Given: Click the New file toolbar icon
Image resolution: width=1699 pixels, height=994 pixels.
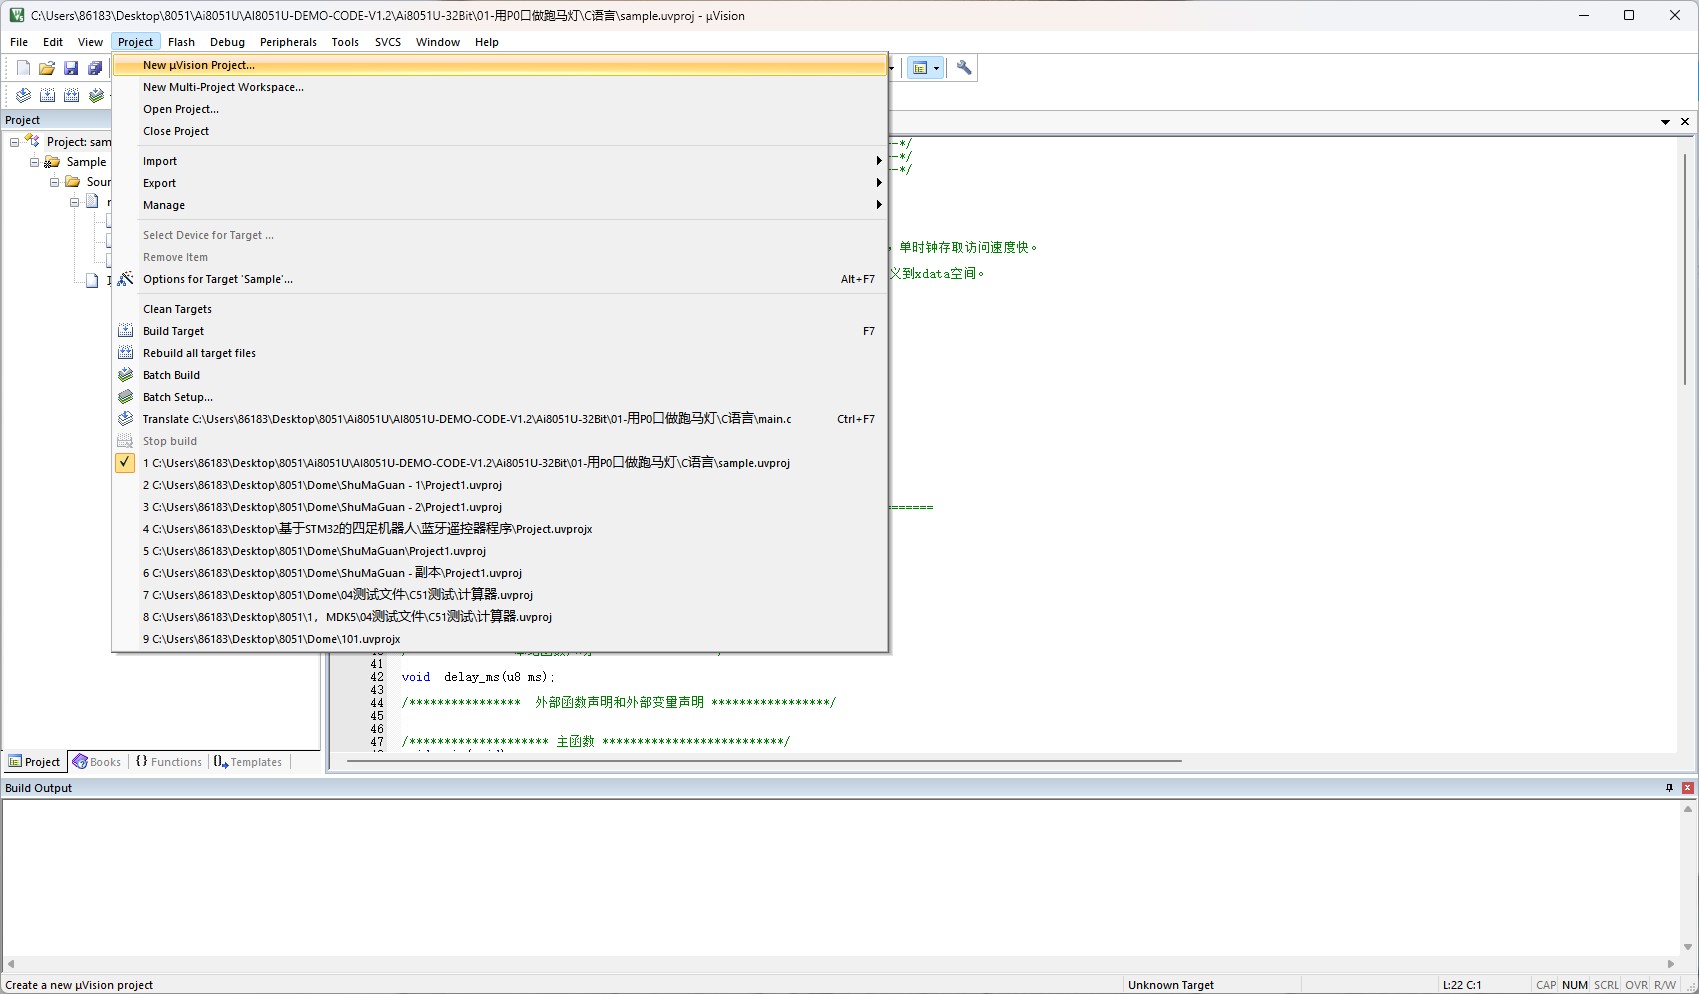Looking at the screenshot, I should pos(23,68).
